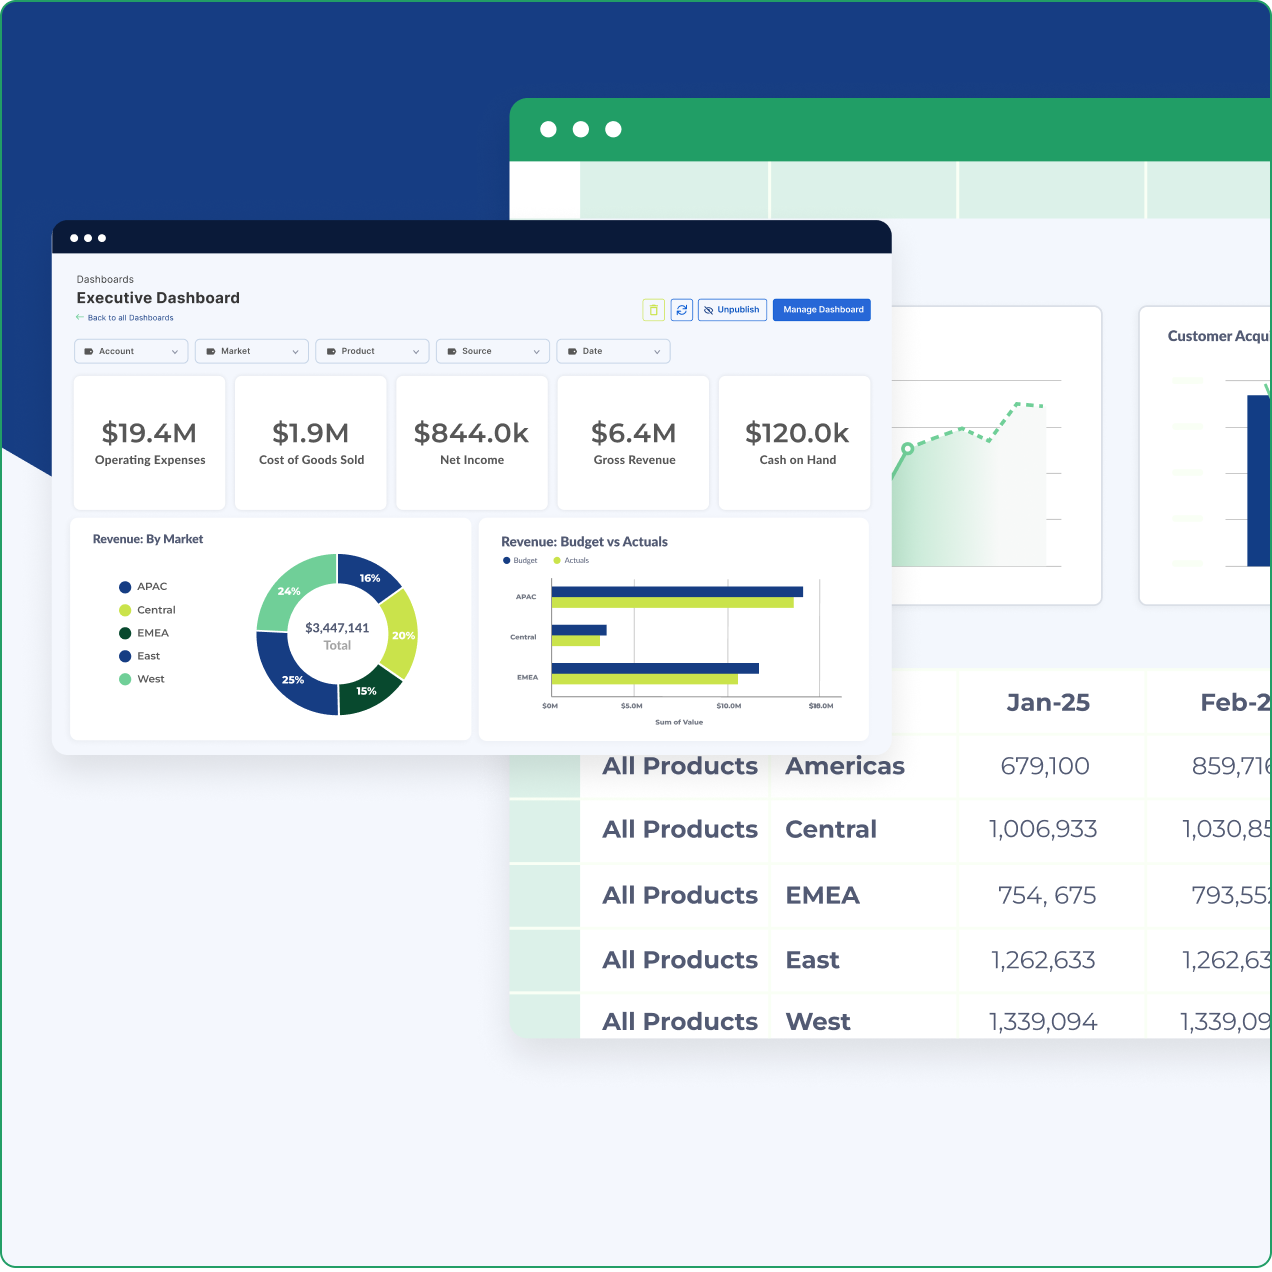Click the Central Actuals bar
Image resolution: width=1272 pixels, height=1272 pixels.
[576, 641]
